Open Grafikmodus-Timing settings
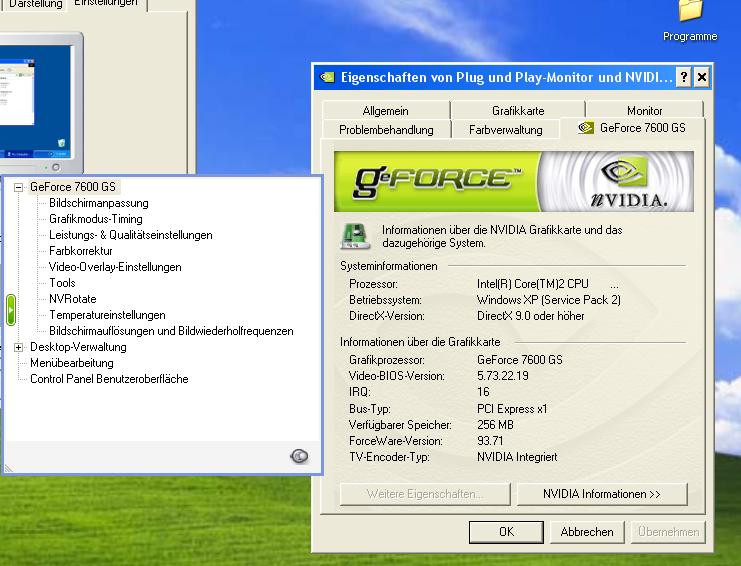This screenshot has width=741, height=566. click(x=95, y=219)
